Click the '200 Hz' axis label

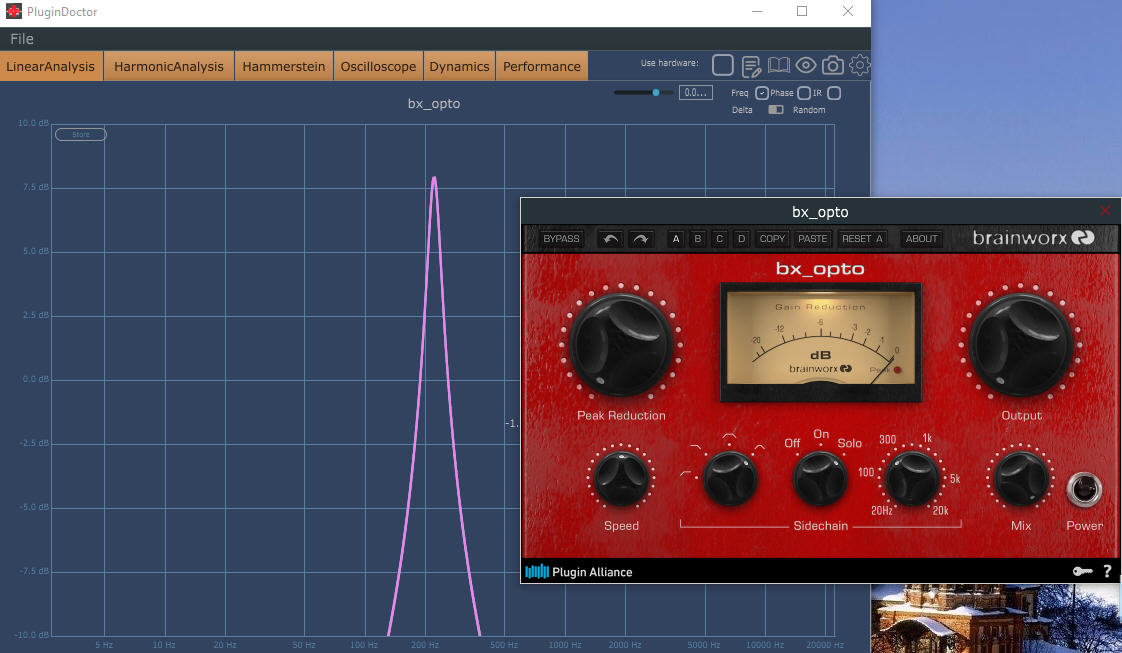(424, 645)
